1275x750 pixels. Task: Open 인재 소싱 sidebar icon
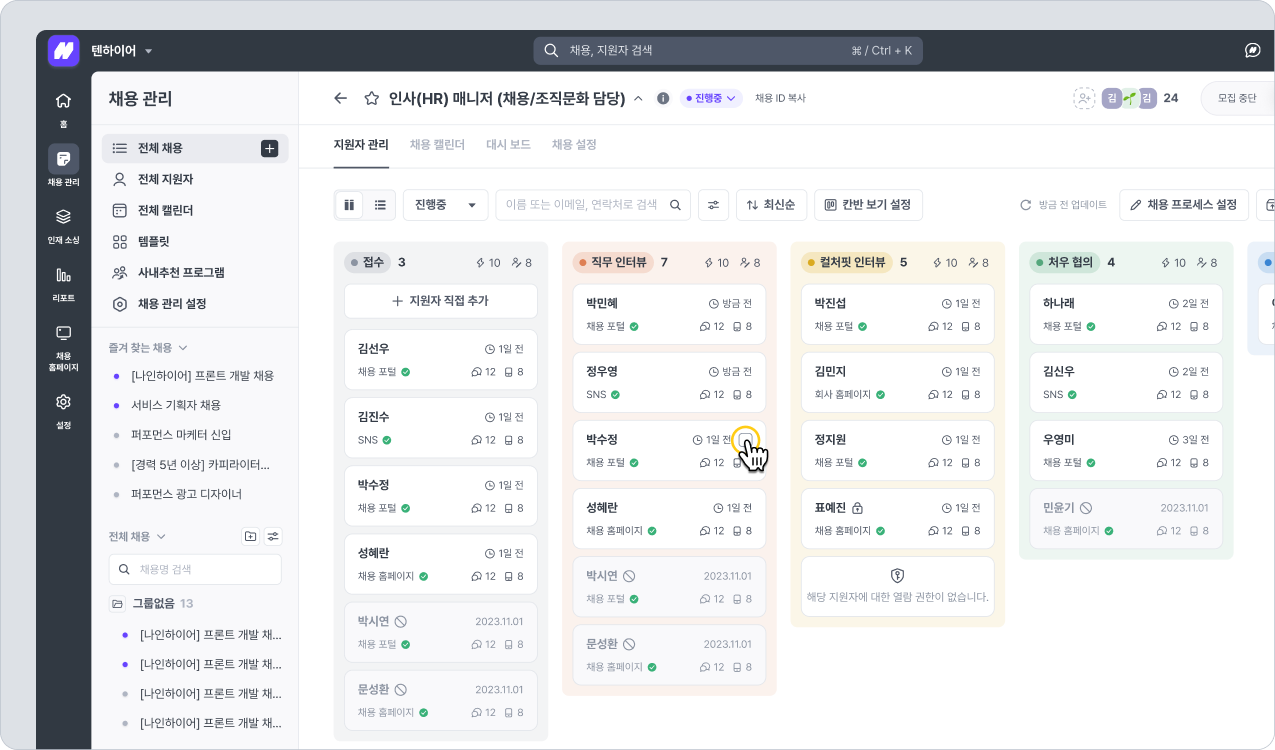[63, 224]
